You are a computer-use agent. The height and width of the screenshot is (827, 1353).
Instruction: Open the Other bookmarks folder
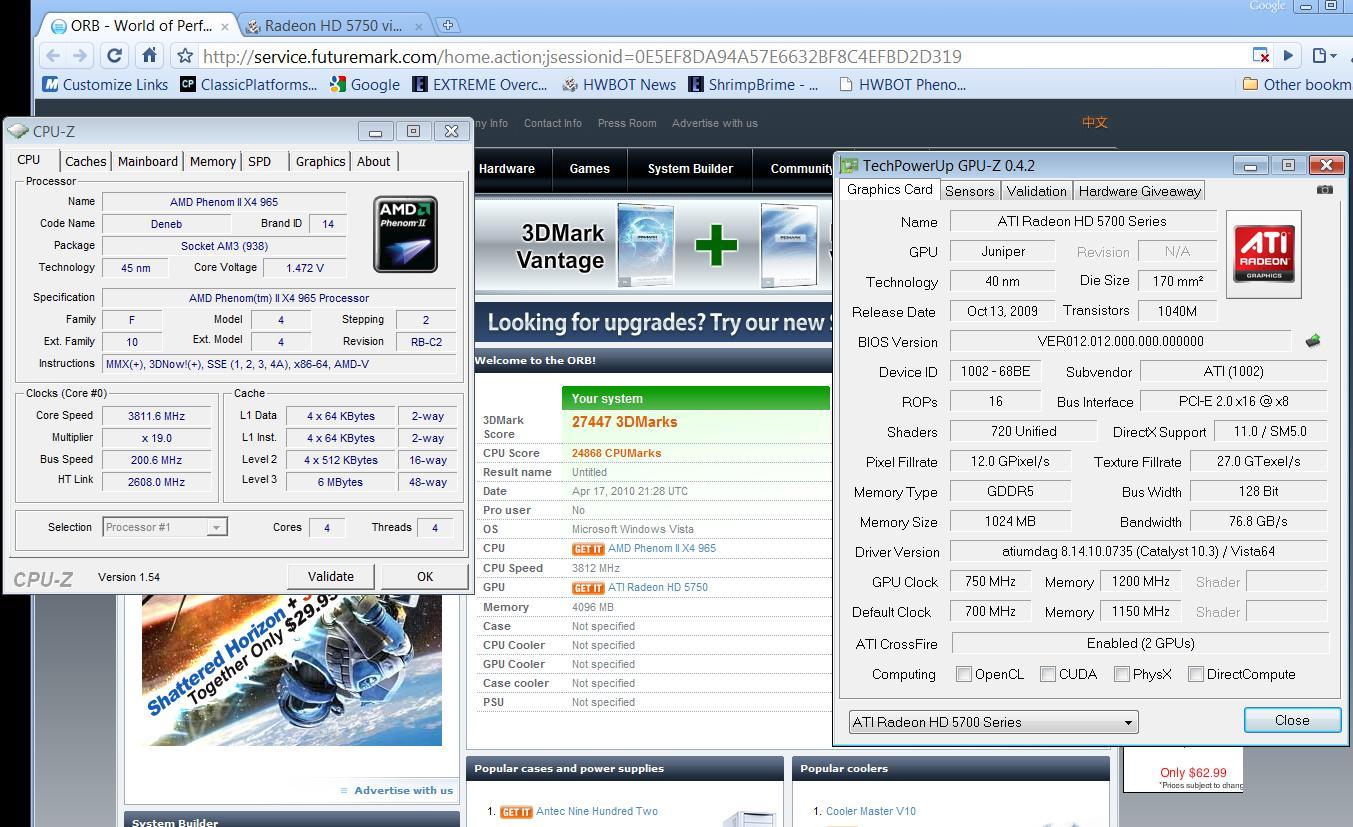click(1297, 85)
